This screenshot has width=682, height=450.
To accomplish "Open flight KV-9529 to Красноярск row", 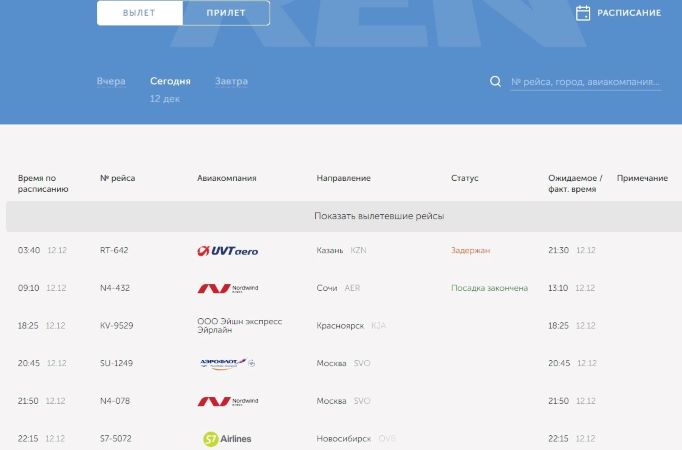I will pyautogui.click(x=116, y=326).
